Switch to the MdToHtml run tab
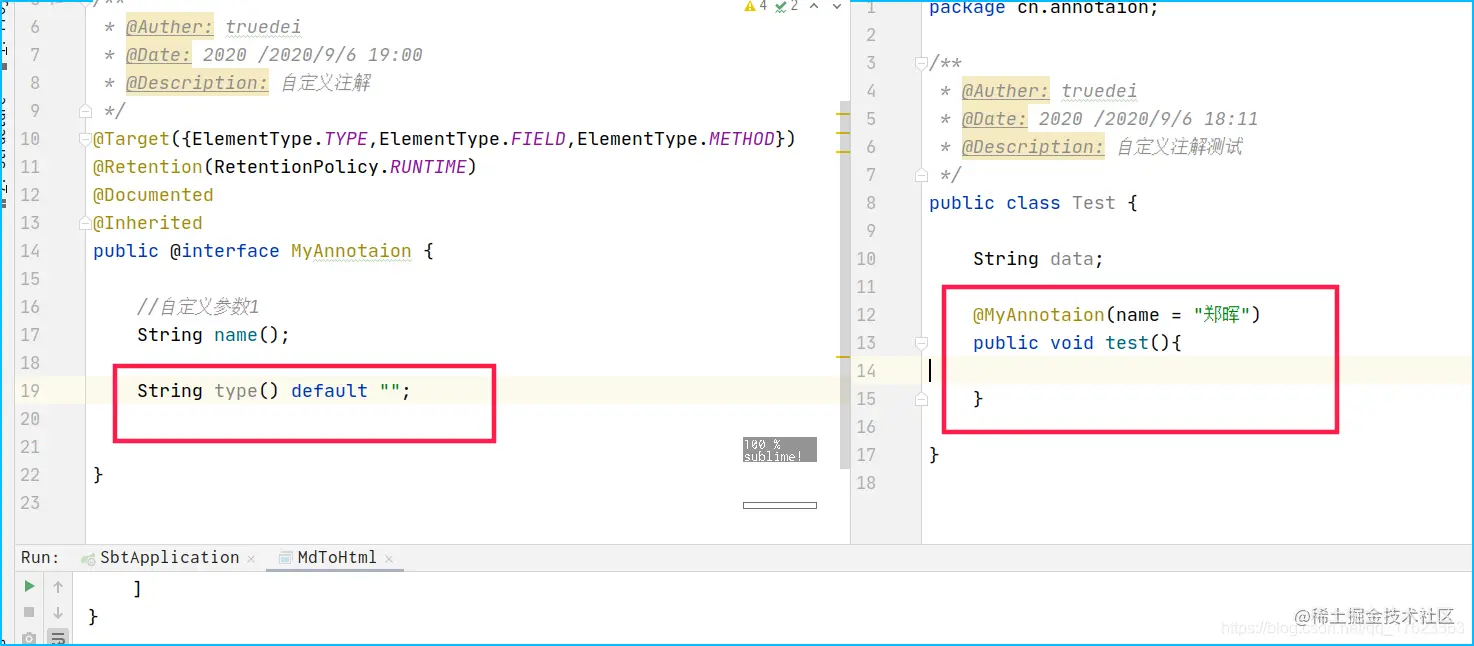Viewport: 1474px width, 646px height. (x=337, y=558)
